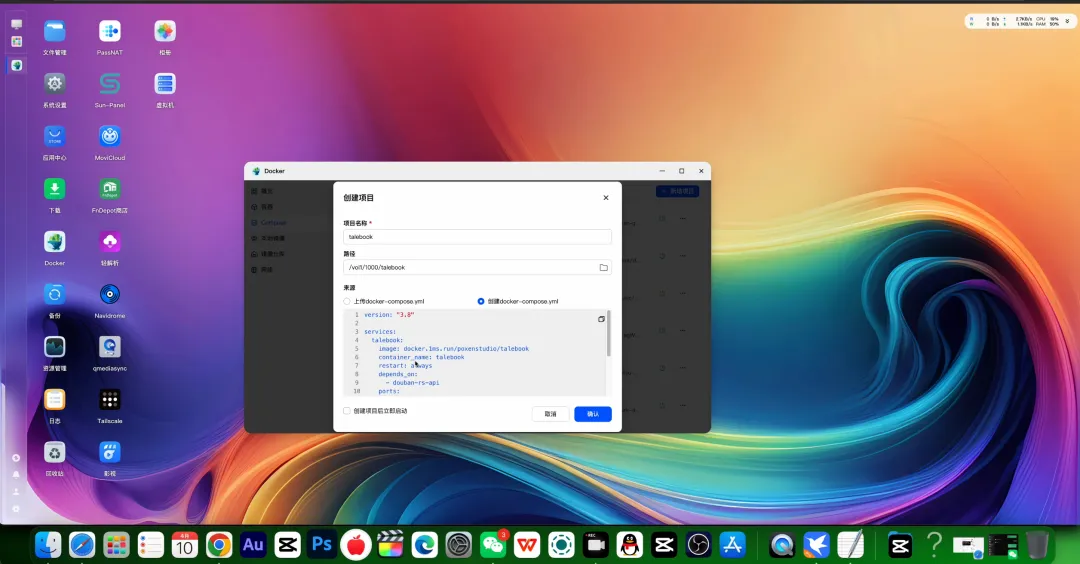Viewport: 1080px width, 564px height.
Task: Open the Trash in the dock
Action: tap(1037, 545)
